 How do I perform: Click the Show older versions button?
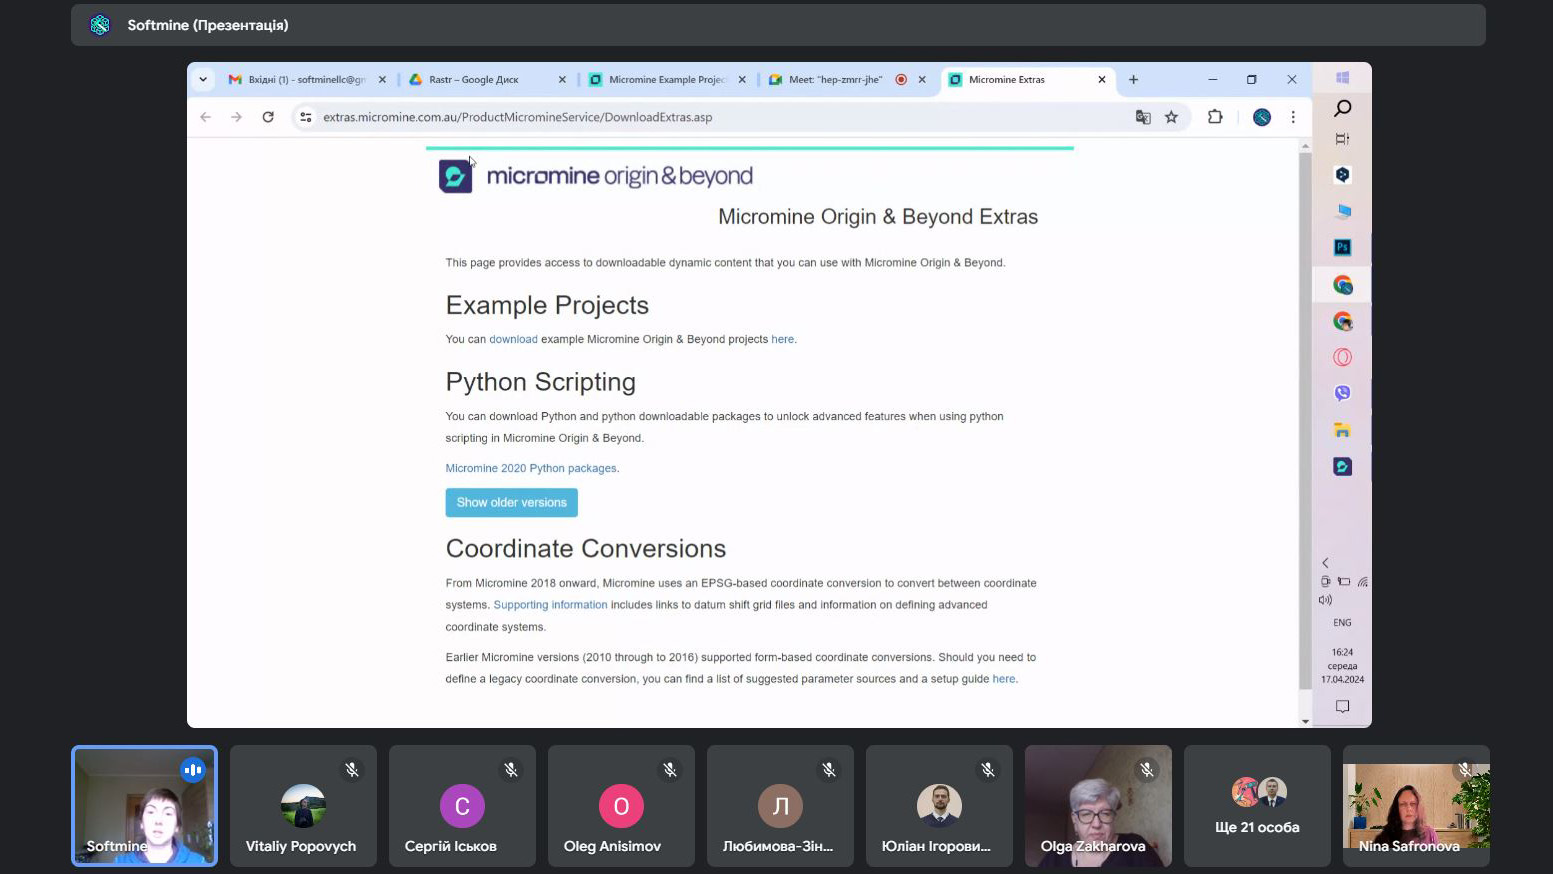point(511,503)
